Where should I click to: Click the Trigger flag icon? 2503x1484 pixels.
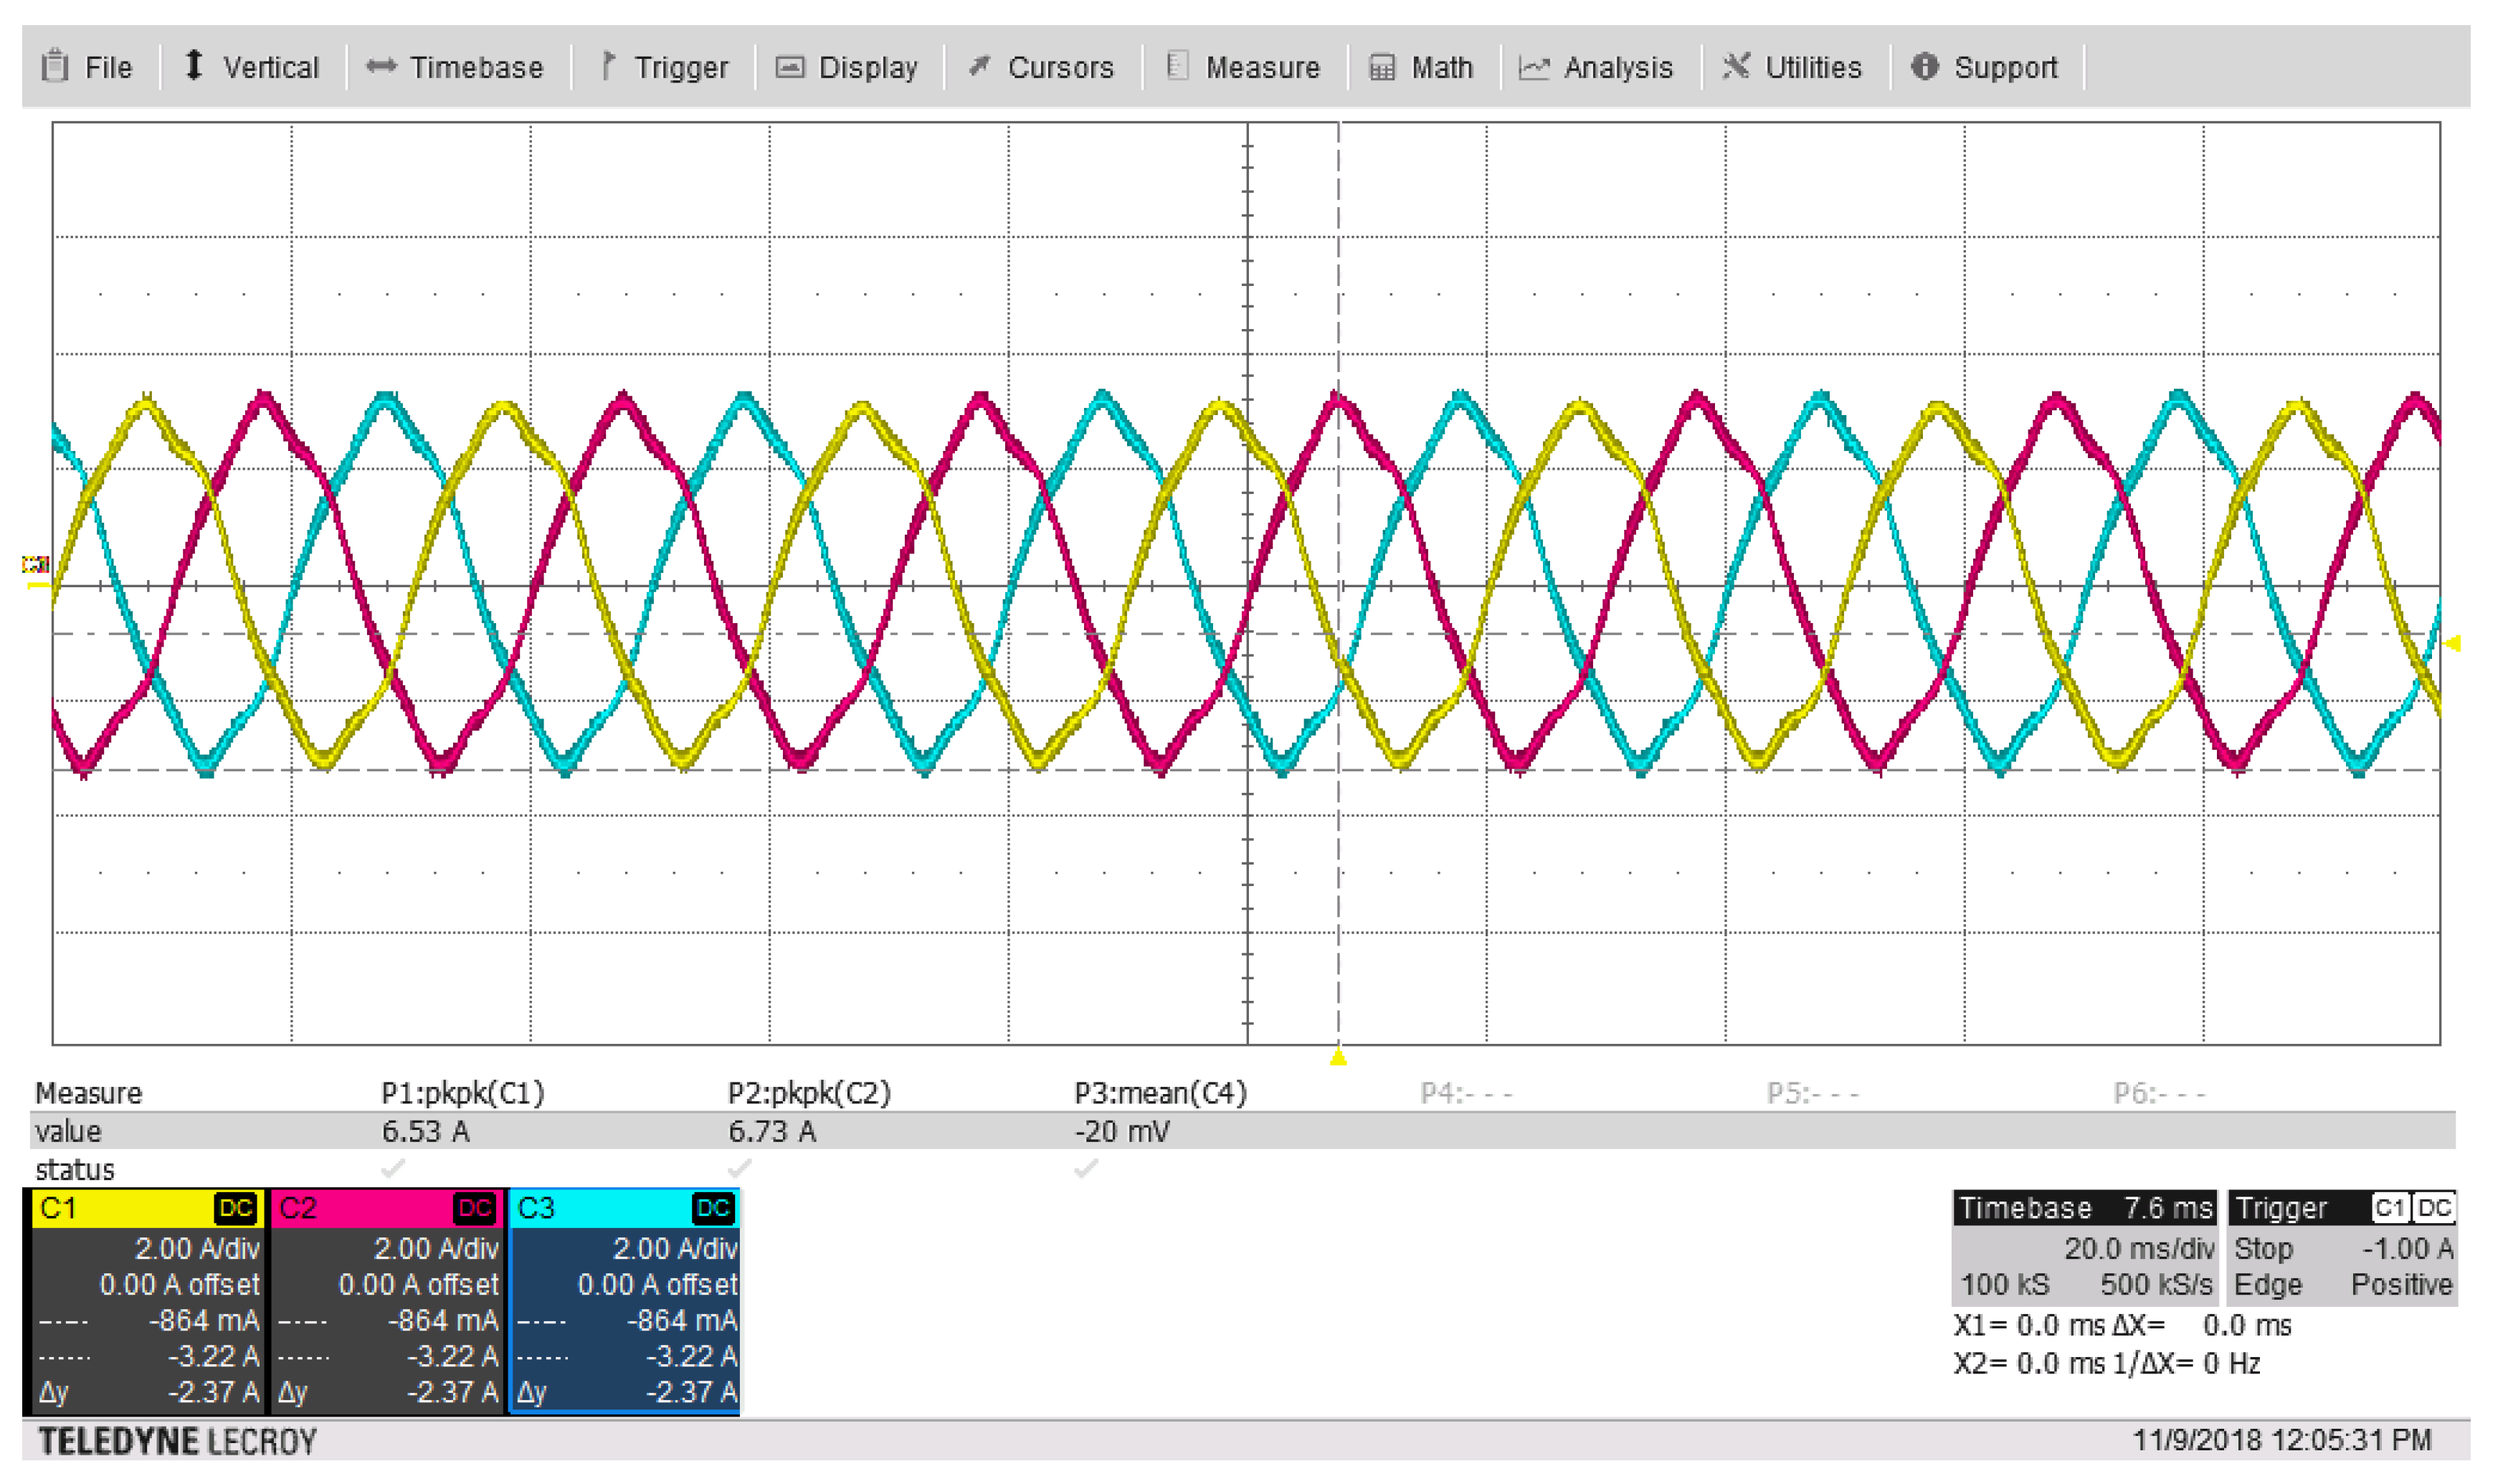(607, 66)
